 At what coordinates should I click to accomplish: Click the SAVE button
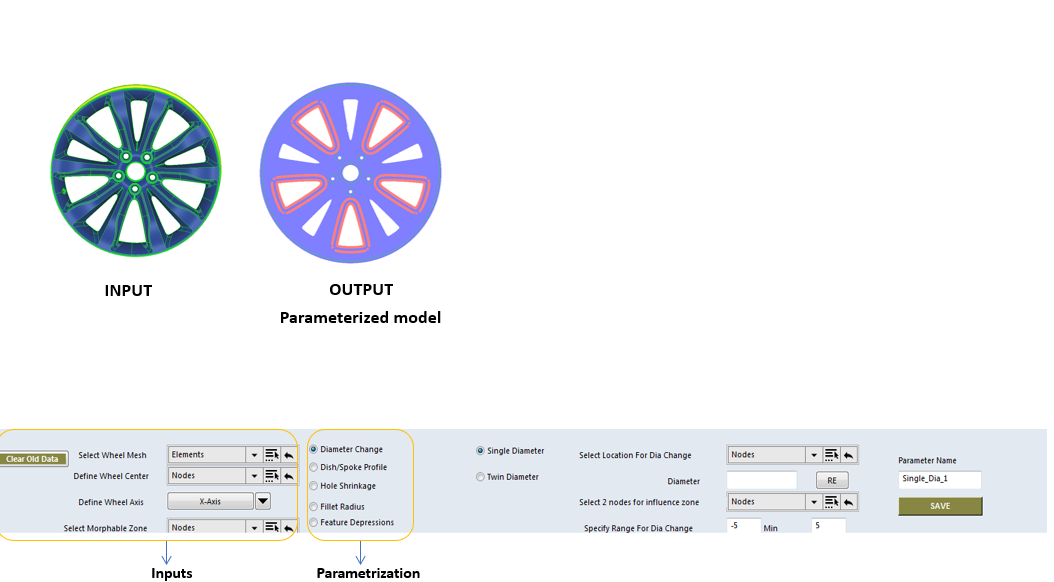coord(940,506)
